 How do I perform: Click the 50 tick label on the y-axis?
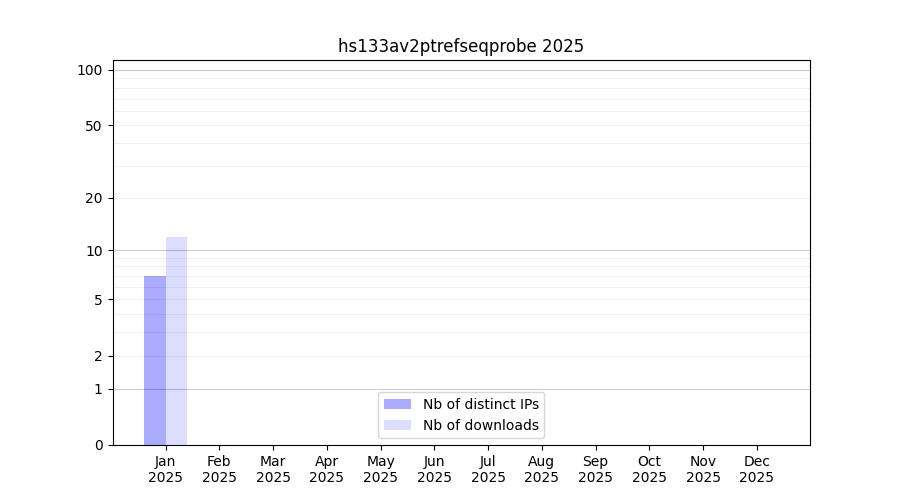94,126
